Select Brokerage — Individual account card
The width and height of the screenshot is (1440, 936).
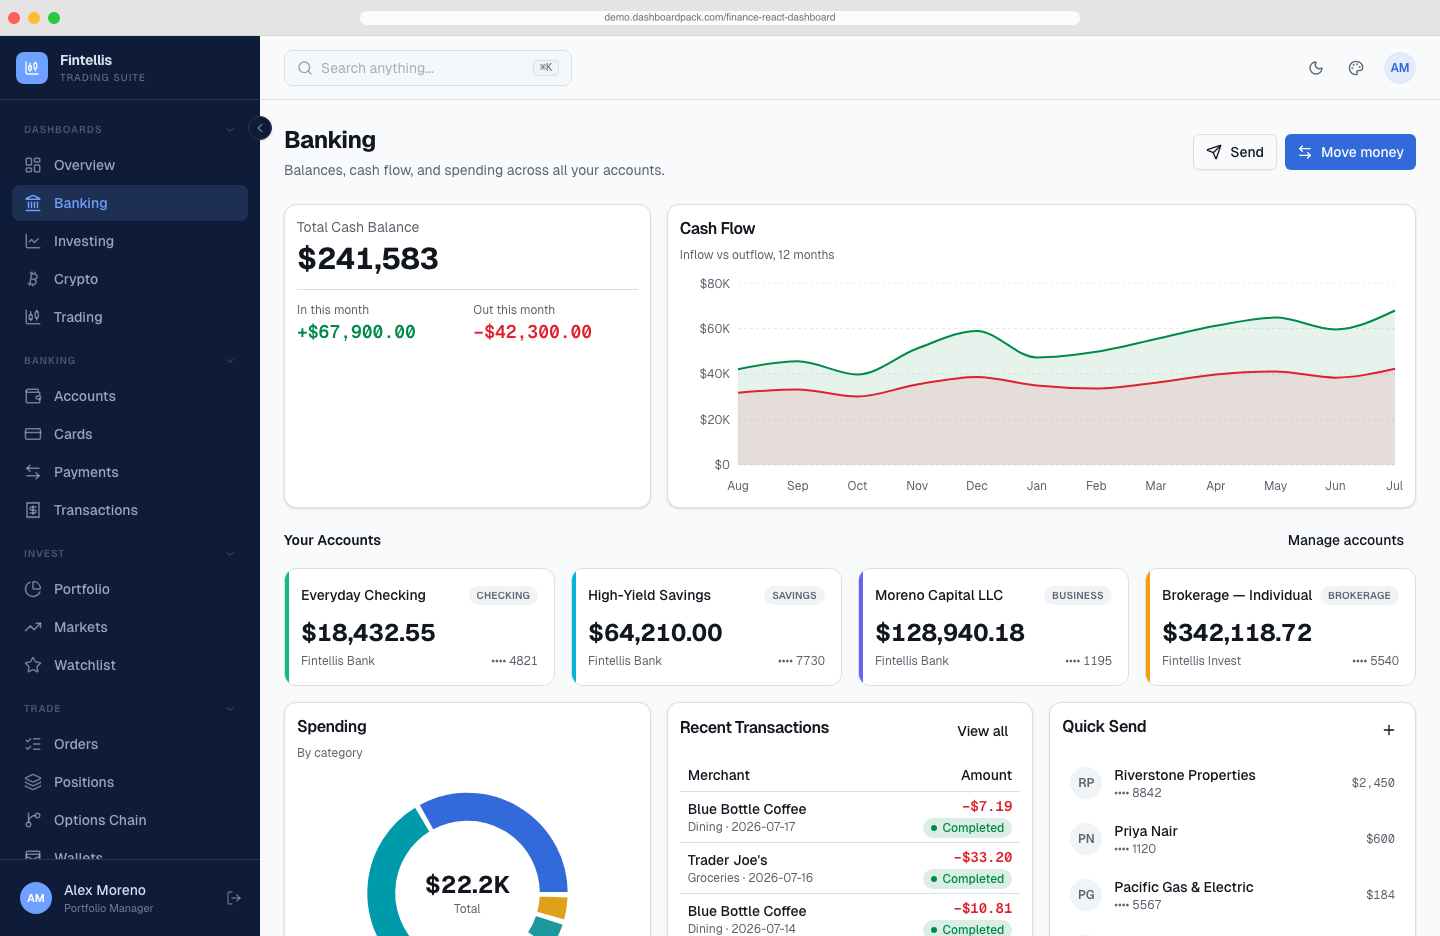1280,627
